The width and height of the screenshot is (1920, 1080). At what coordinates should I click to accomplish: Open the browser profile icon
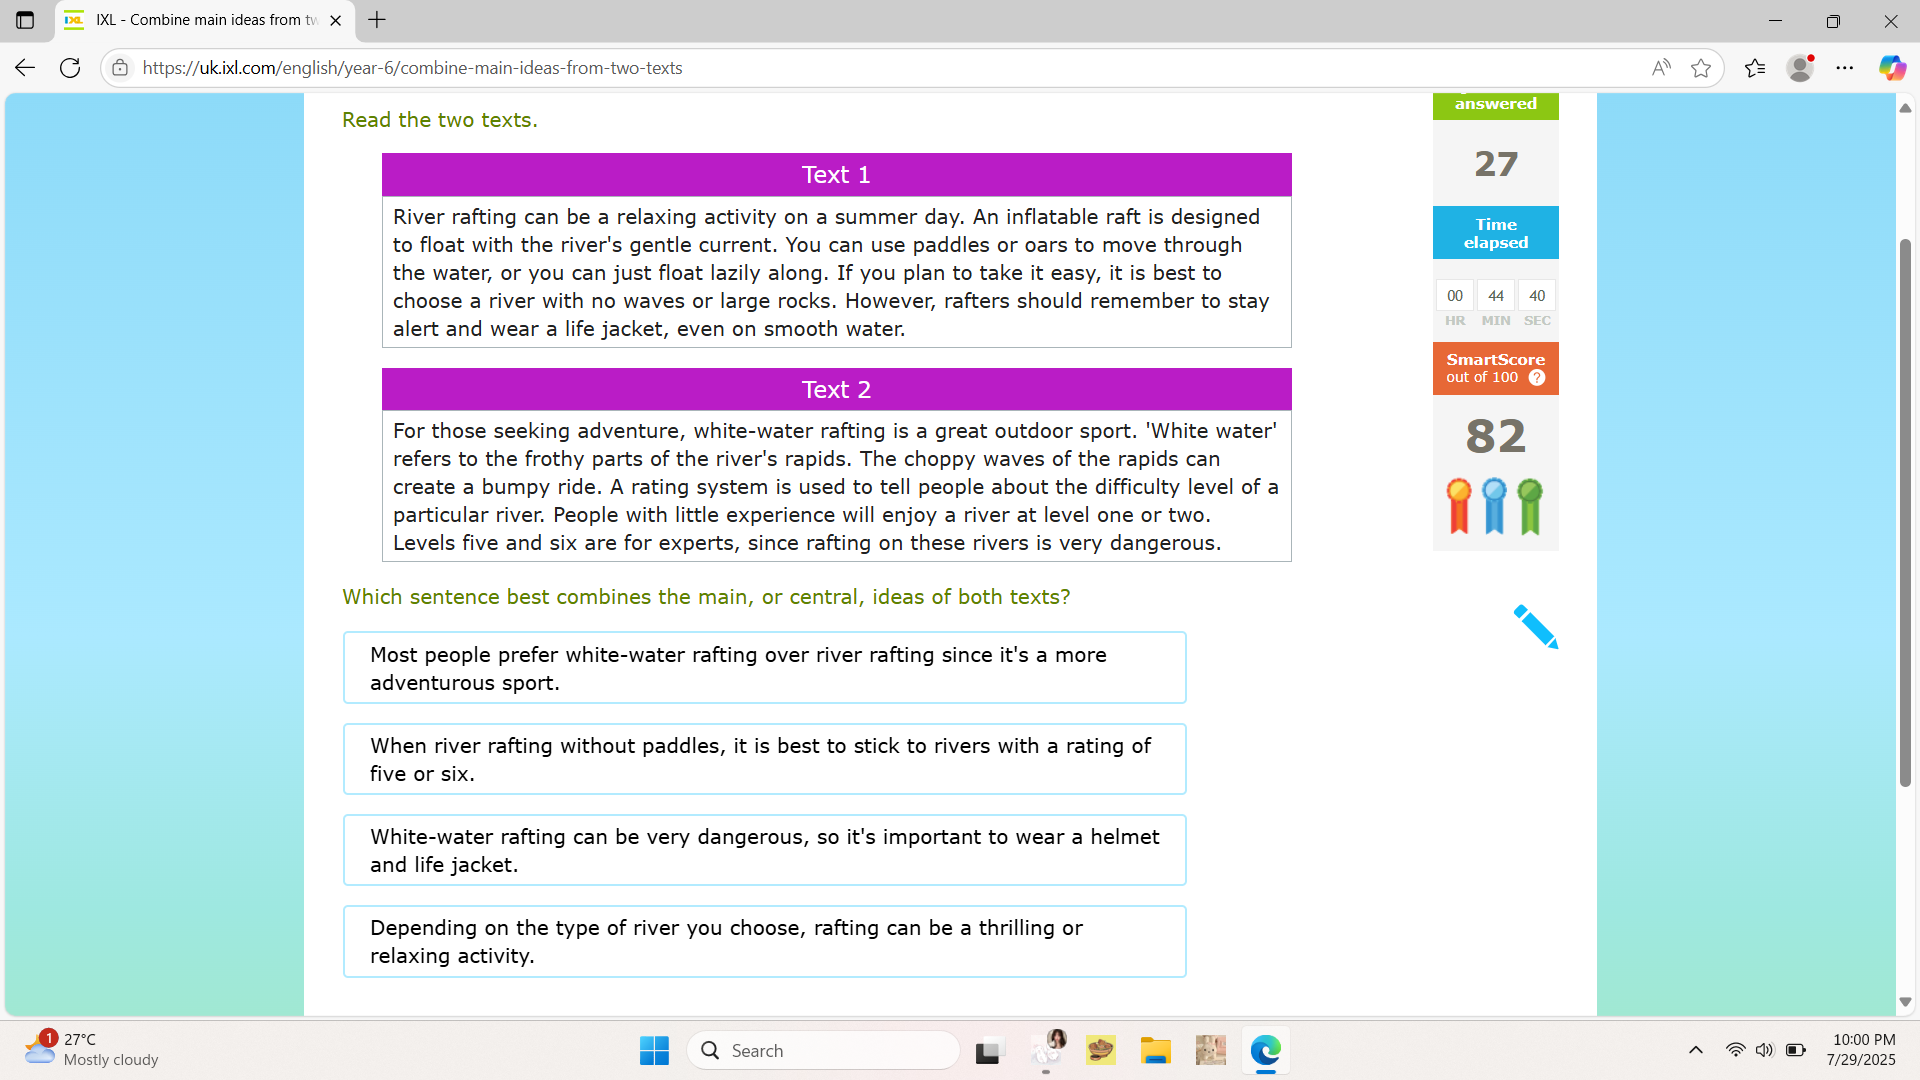click(1800, 67)
